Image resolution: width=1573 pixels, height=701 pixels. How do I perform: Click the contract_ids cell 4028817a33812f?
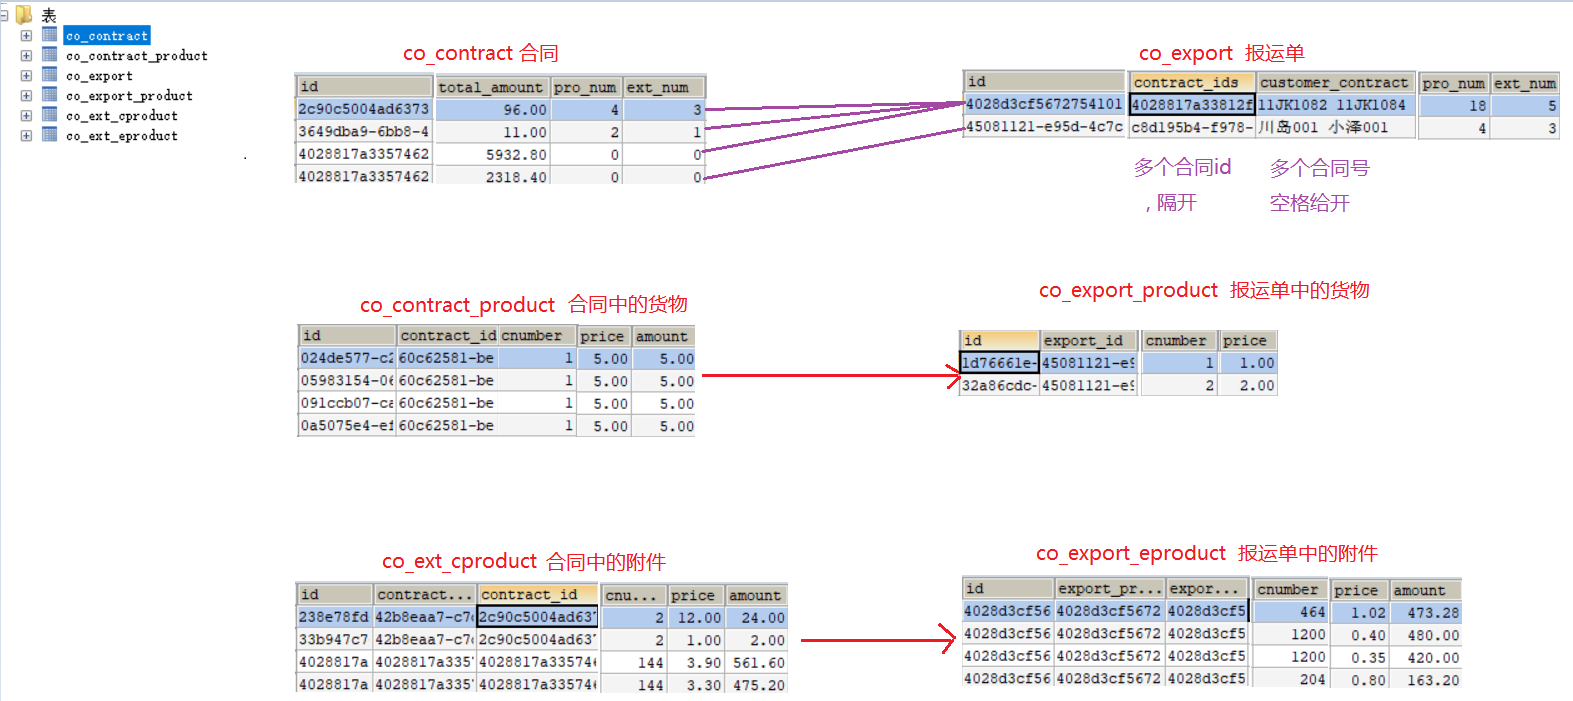(1192, 105)
